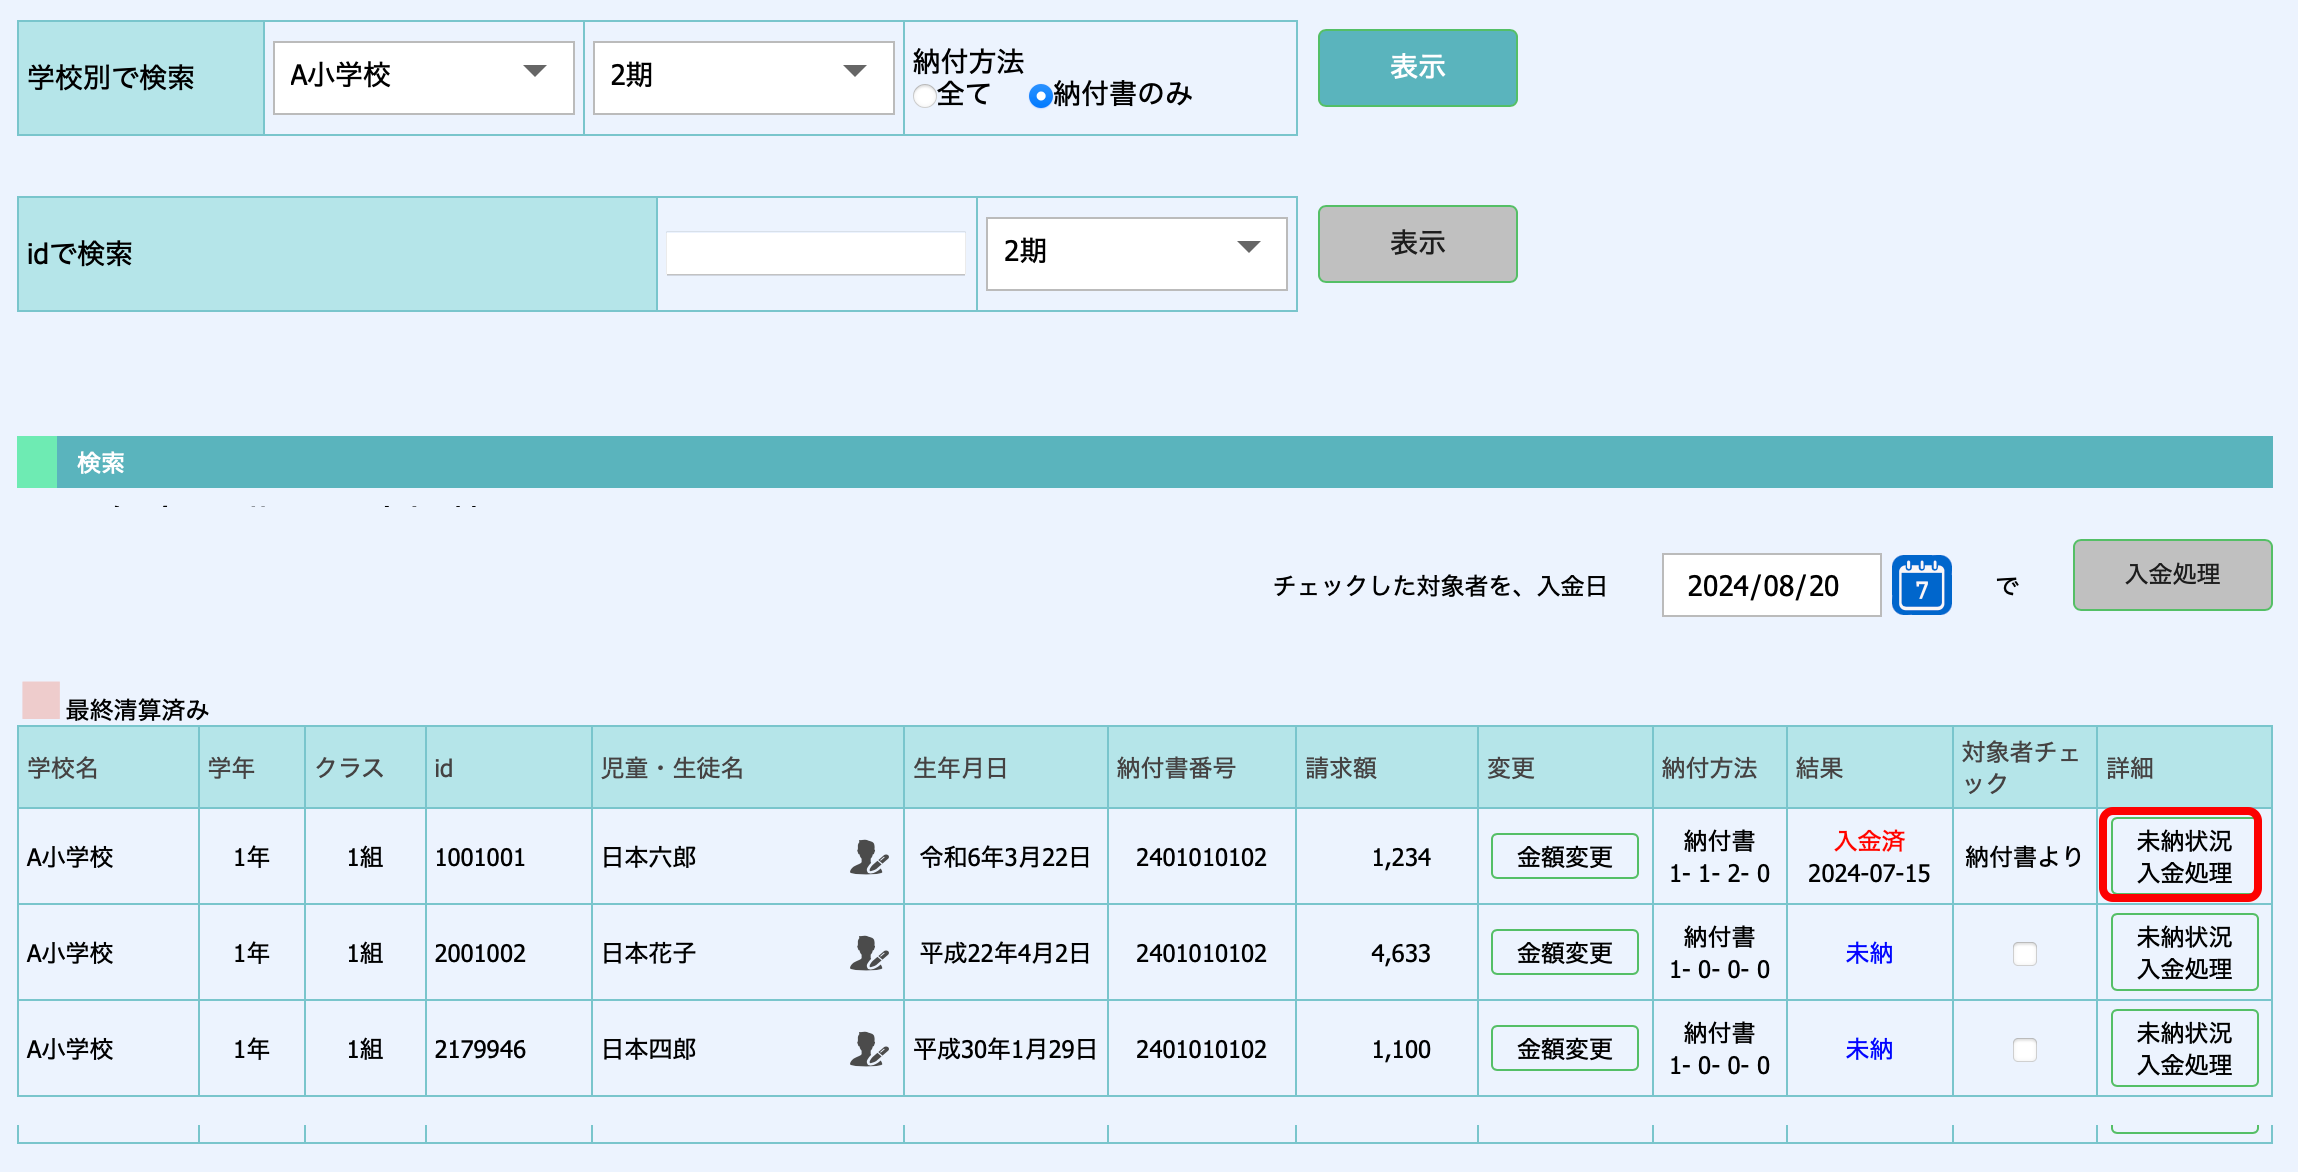Click the edit-user icon next to 日本六郎
This screenshot has height=1172, width=2298.
point(868,857)
